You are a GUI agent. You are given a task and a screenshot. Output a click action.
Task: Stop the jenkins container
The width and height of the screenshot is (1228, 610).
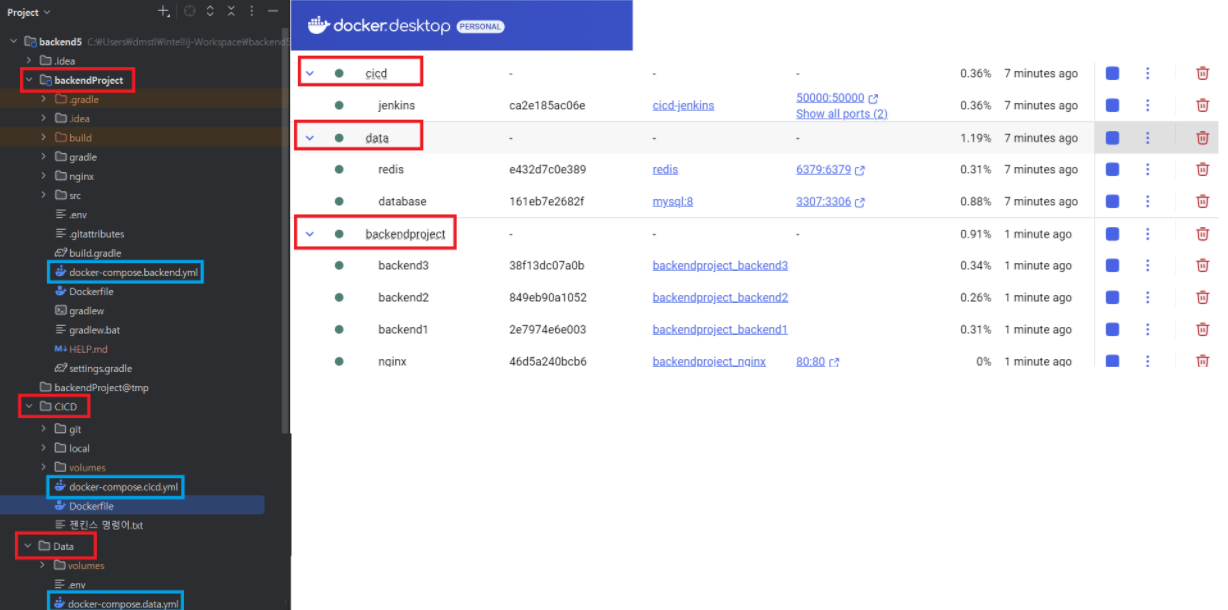click(x=1112, y=105)
